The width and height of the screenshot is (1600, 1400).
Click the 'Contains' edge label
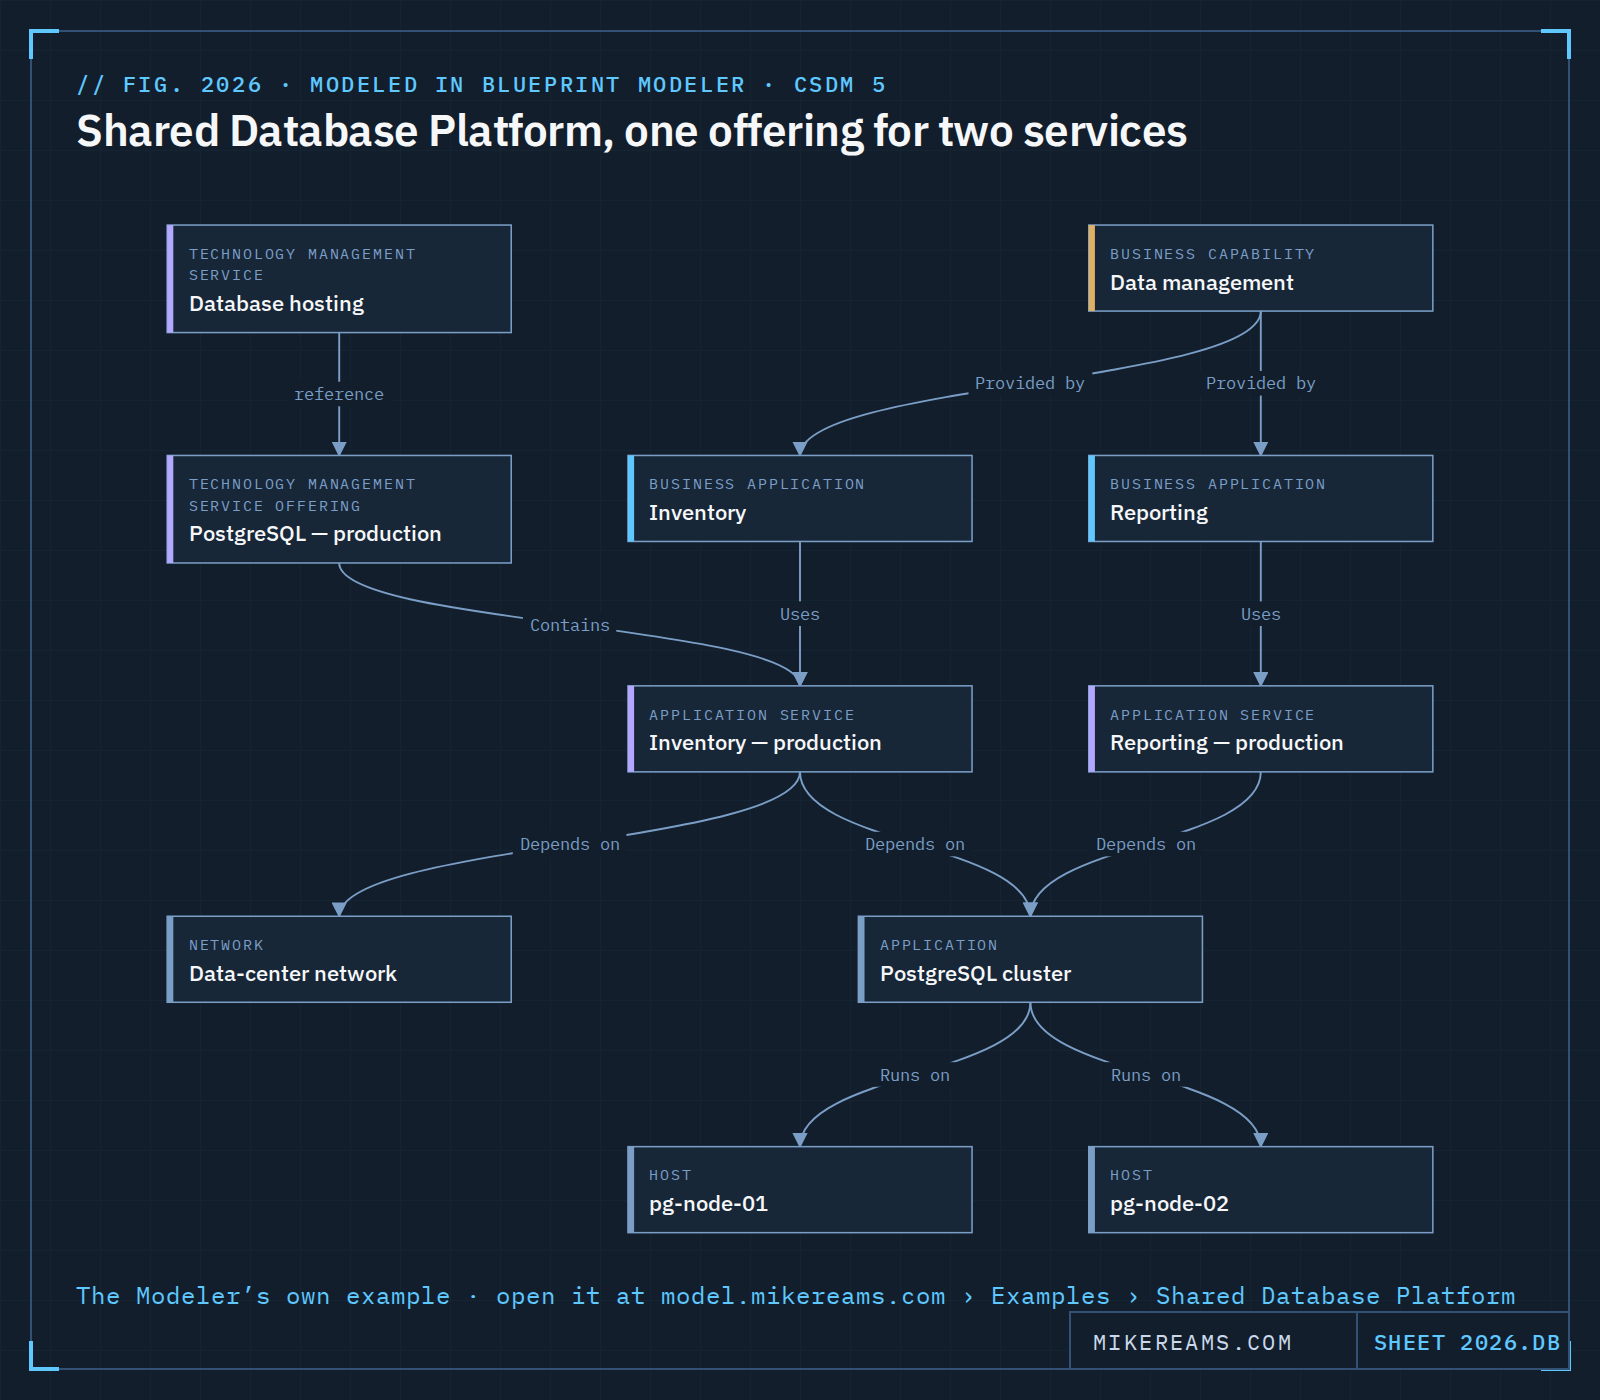[570, 625]
